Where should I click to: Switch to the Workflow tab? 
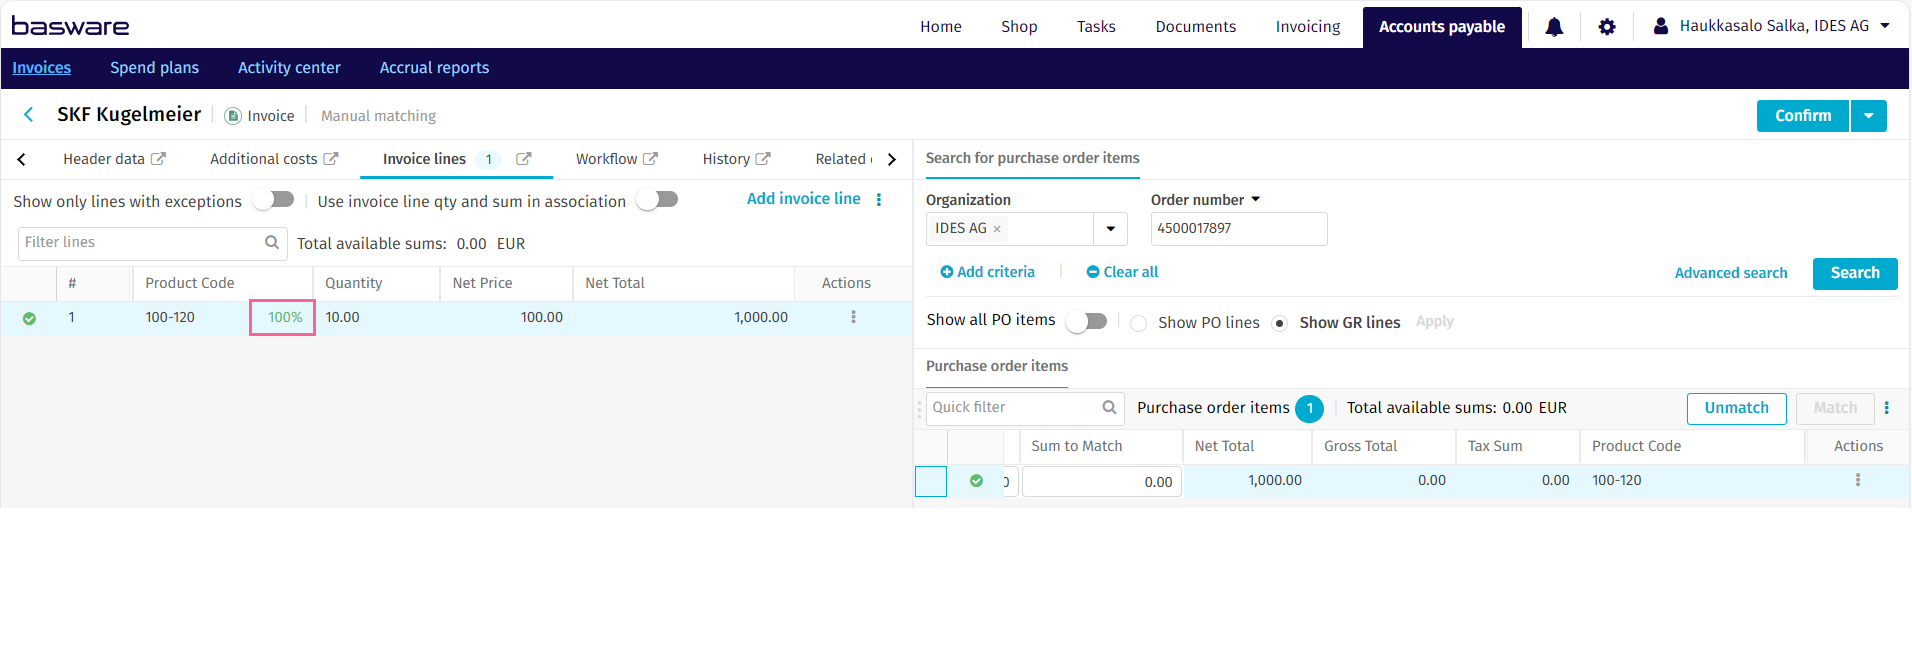[x=606, y=159]
